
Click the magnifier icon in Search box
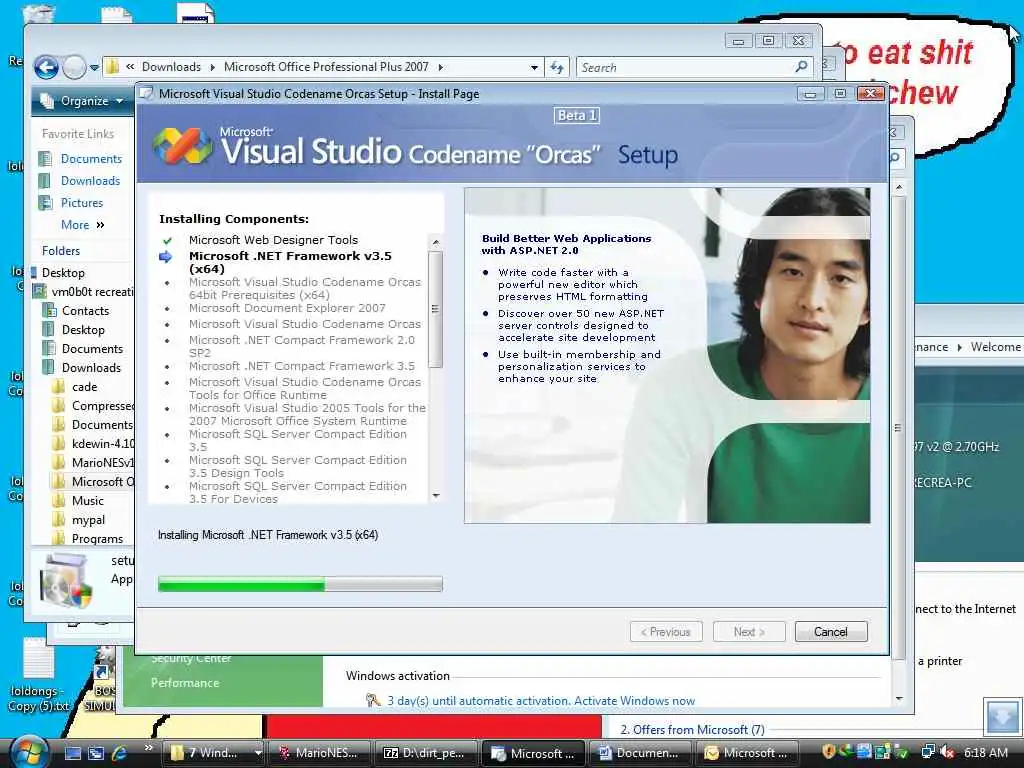click(x=802, y=67)
